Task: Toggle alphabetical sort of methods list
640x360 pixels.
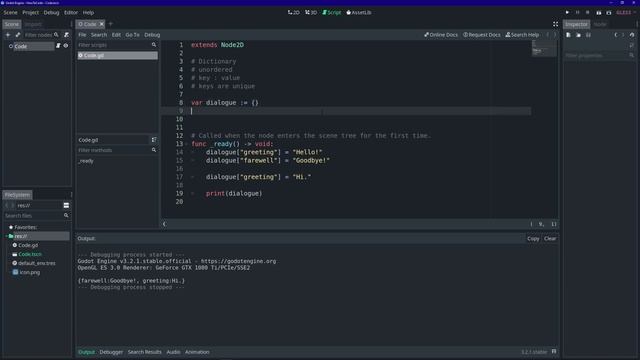Action: [154, 140]
